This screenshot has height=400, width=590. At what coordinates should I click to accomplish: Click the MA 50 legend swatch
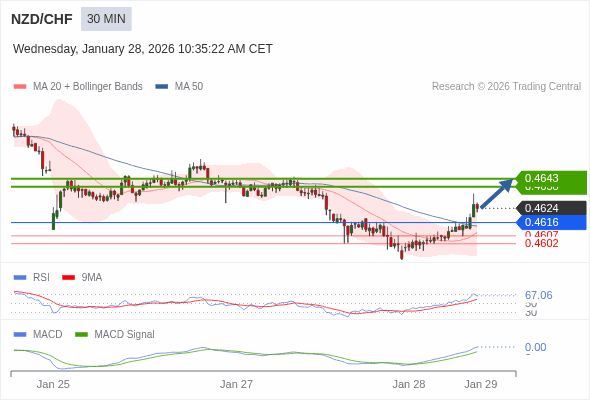[162, 87]
